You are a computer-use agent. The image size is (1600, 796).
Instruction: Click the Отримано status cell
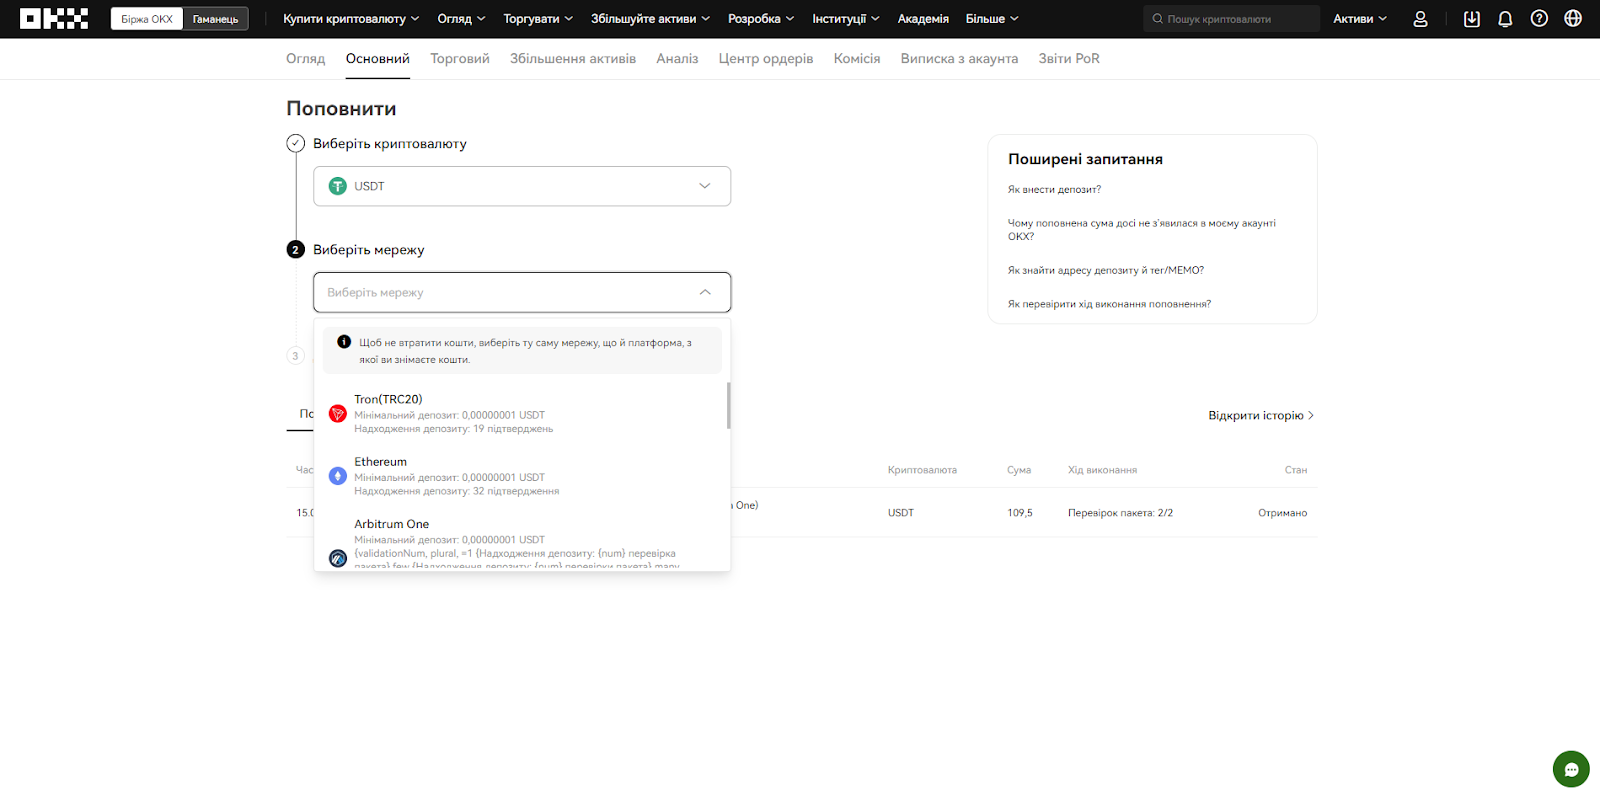1282,513
